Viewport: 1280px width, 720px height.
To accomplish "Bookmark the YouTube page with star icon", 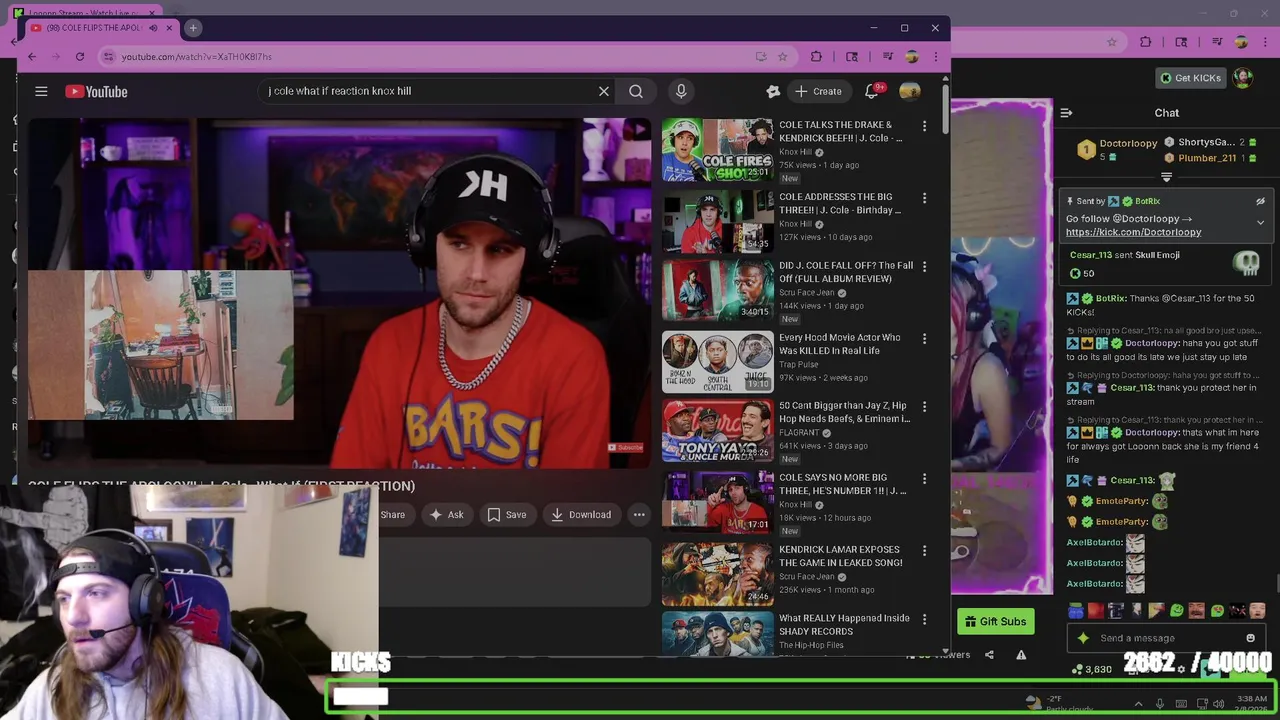I will (x=782, y=57).
